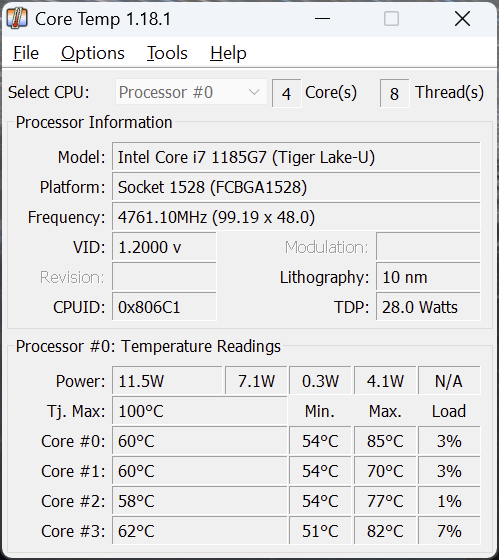Click the Frequency value 4761.10MHz

click(x=296, y=217)
